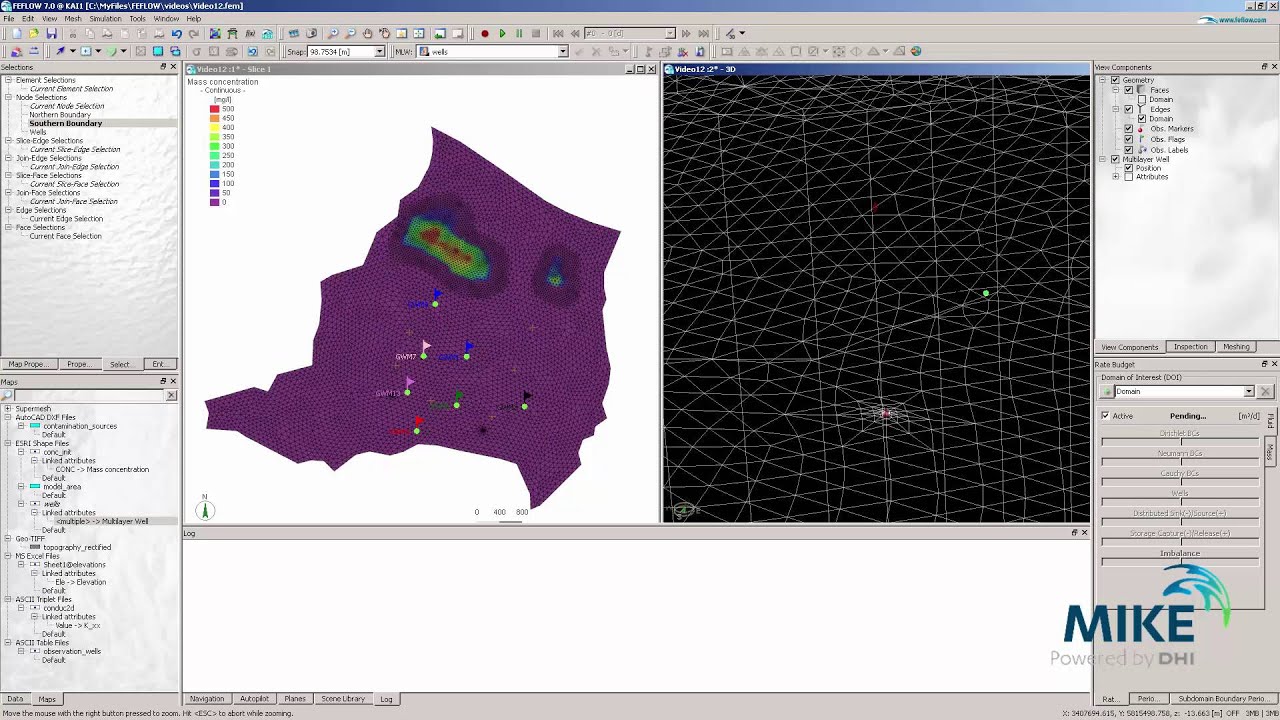
Task: Select the Pan hand tool
Action: [x=367, y=33]
